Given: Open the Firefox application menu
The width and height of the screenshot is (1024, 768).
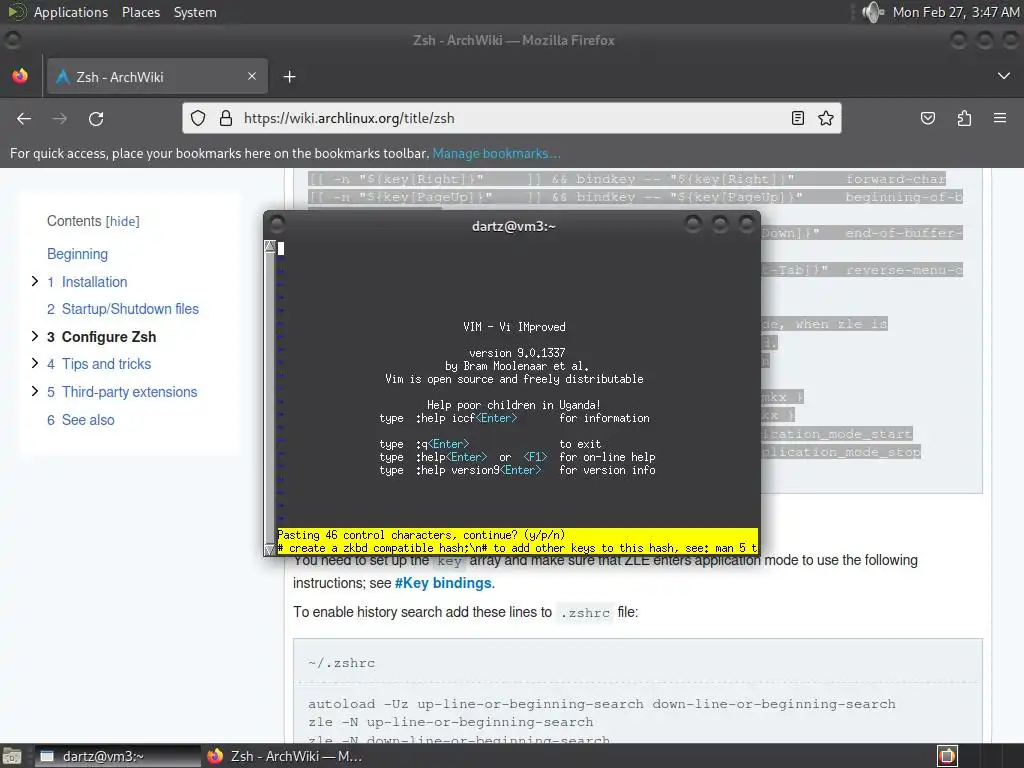Looking at the screenshot, I should 1000,118.
